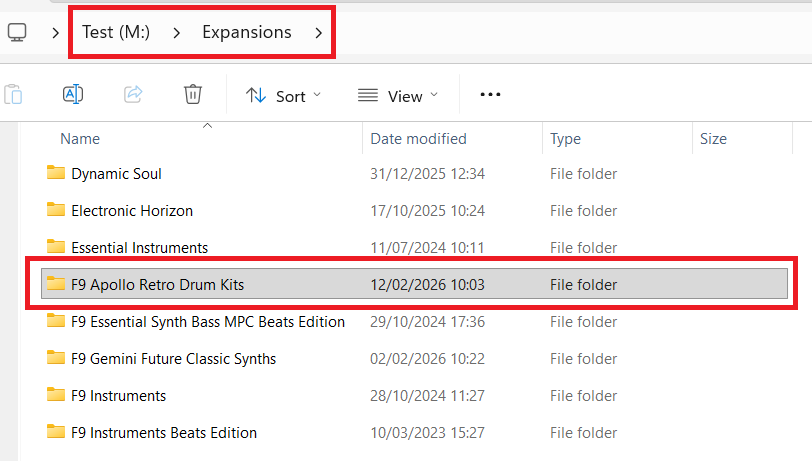Select the F9 Instruments folder name
This screenshot has width=812, height=461.
[119, 396]
